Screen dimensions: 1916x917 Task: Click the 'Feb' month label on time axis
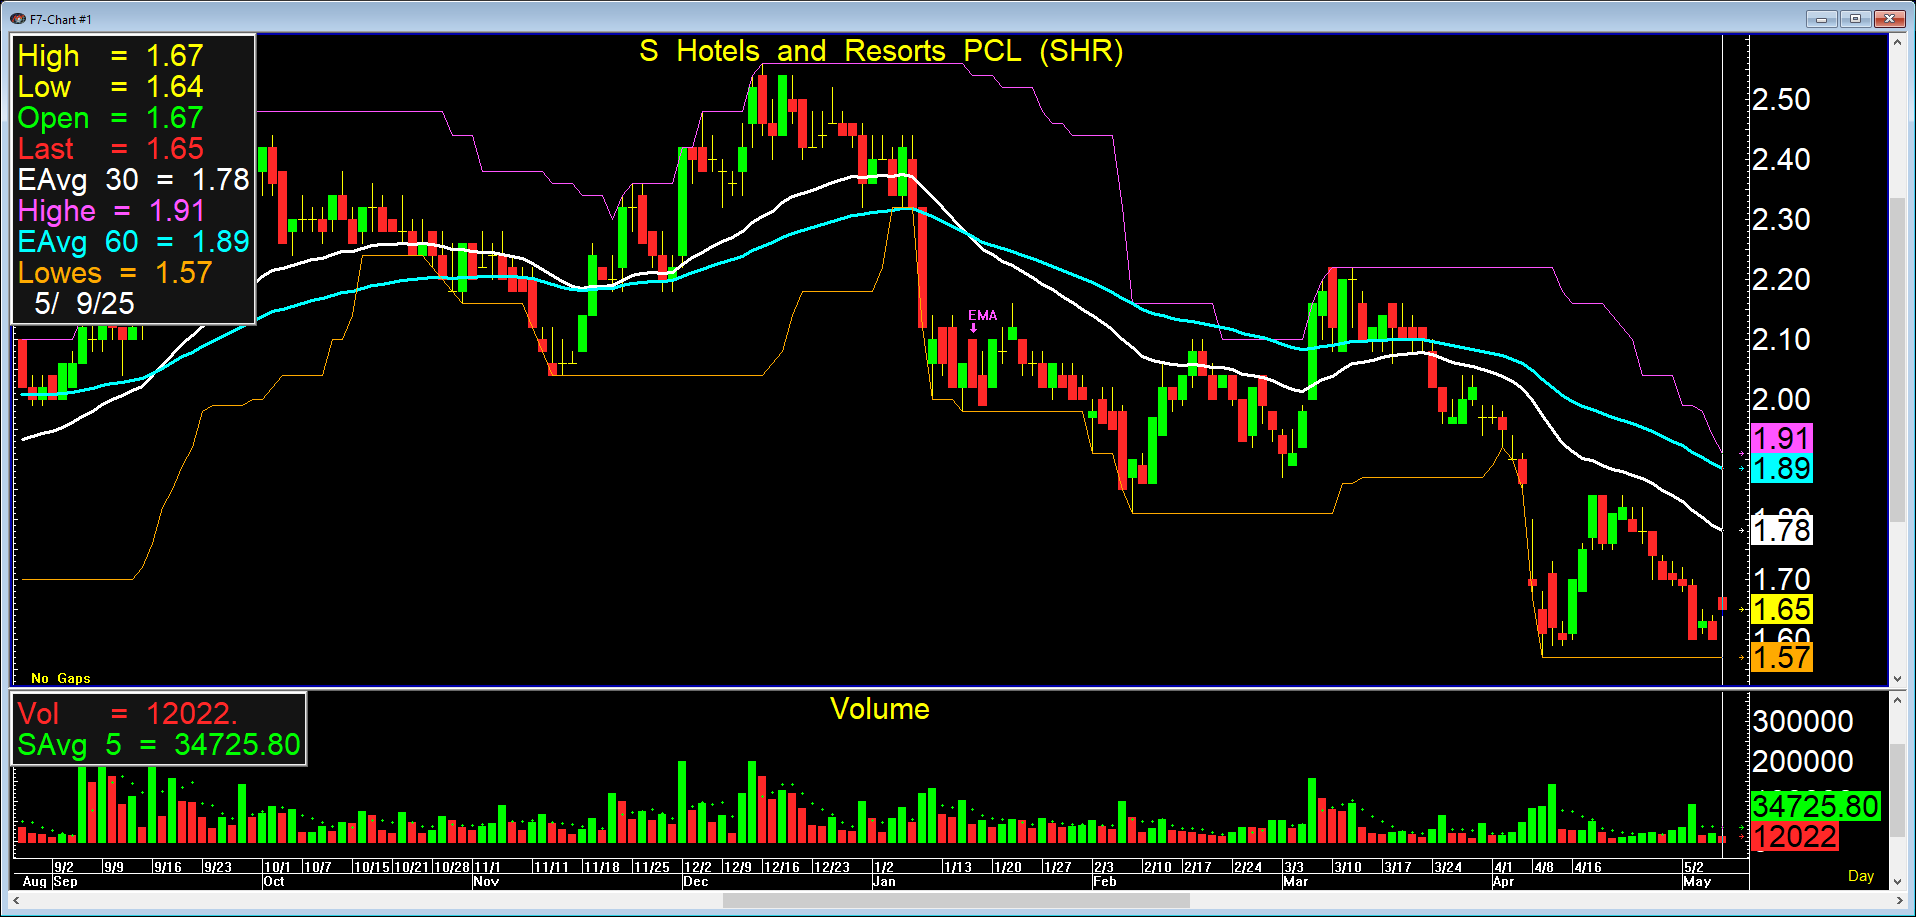[1105, 882]
